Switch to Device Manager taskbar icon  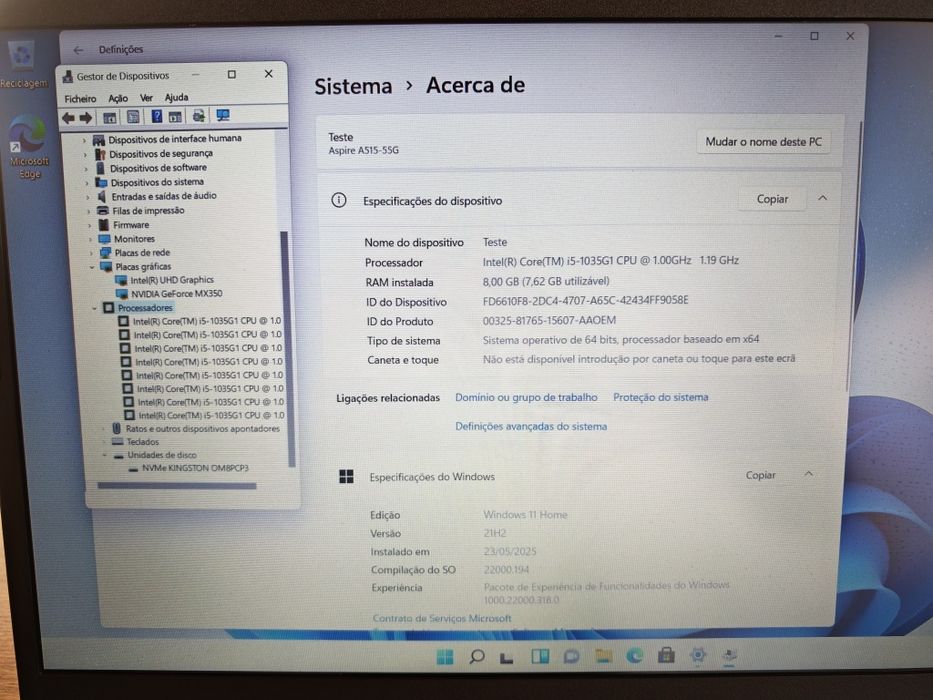click(730, 655)
